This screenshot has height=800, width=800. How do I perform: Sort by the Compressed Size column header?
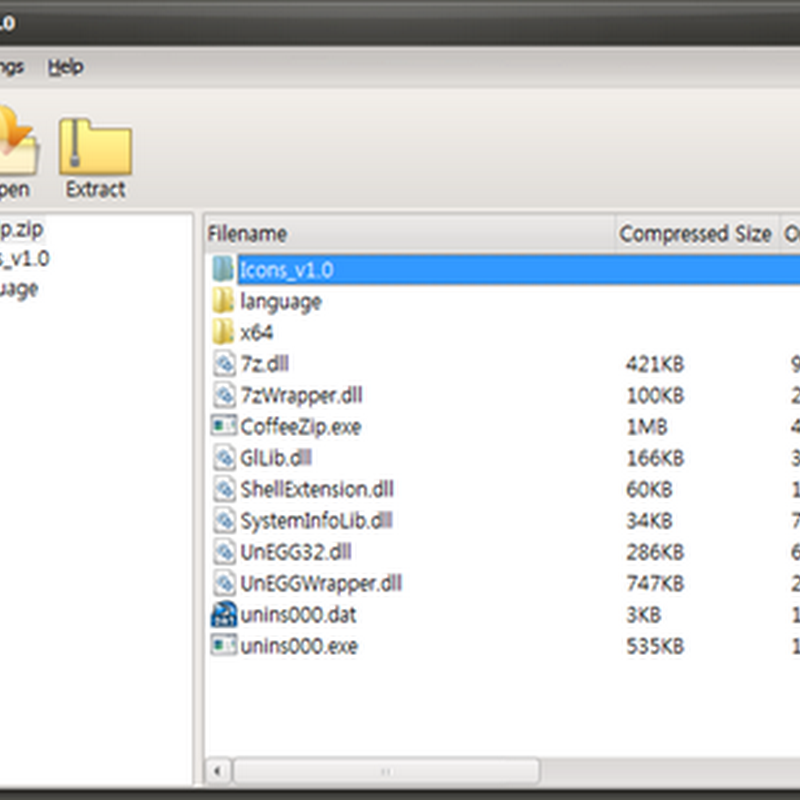pyautogui.click(x=697, y=234)
